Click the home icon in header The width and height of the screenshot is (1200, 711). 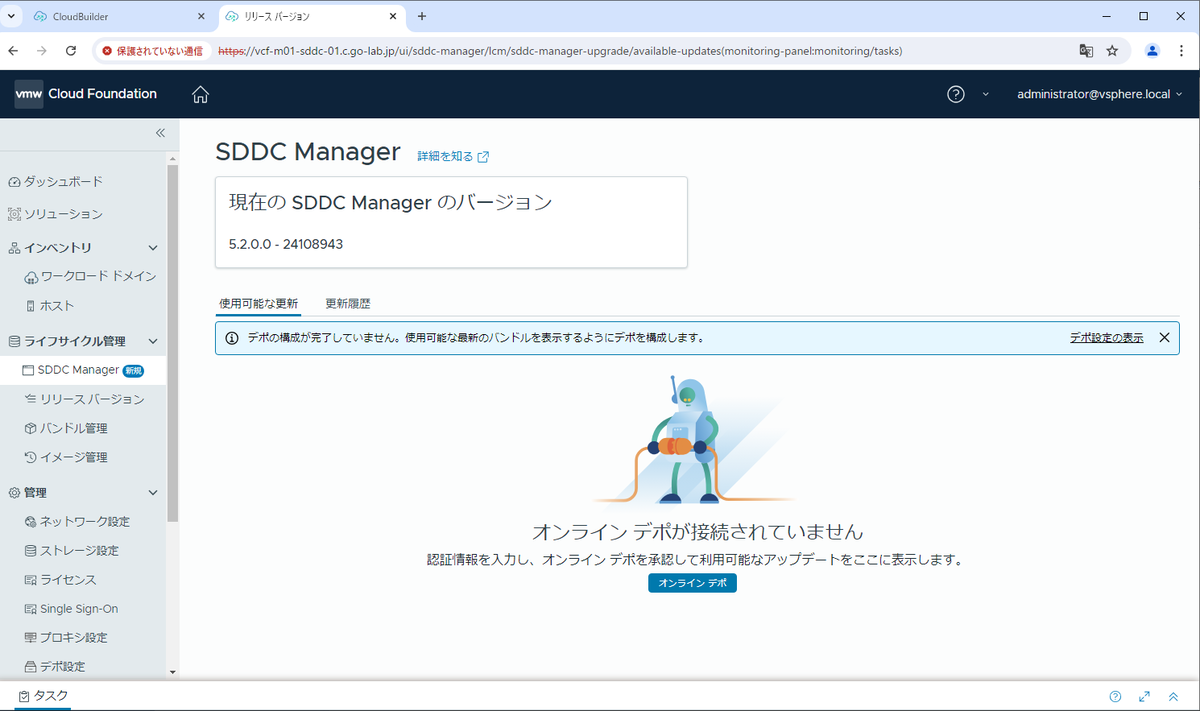tap(201, 94)
